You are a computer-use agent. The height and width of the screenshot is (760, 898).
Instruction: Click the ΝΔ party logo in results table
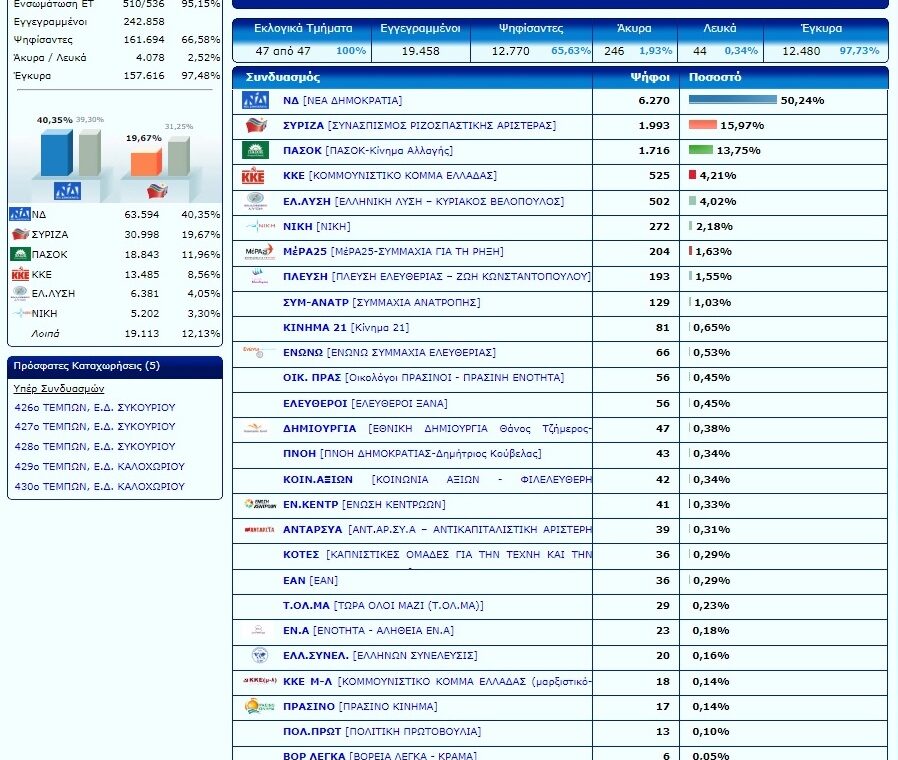255,100
